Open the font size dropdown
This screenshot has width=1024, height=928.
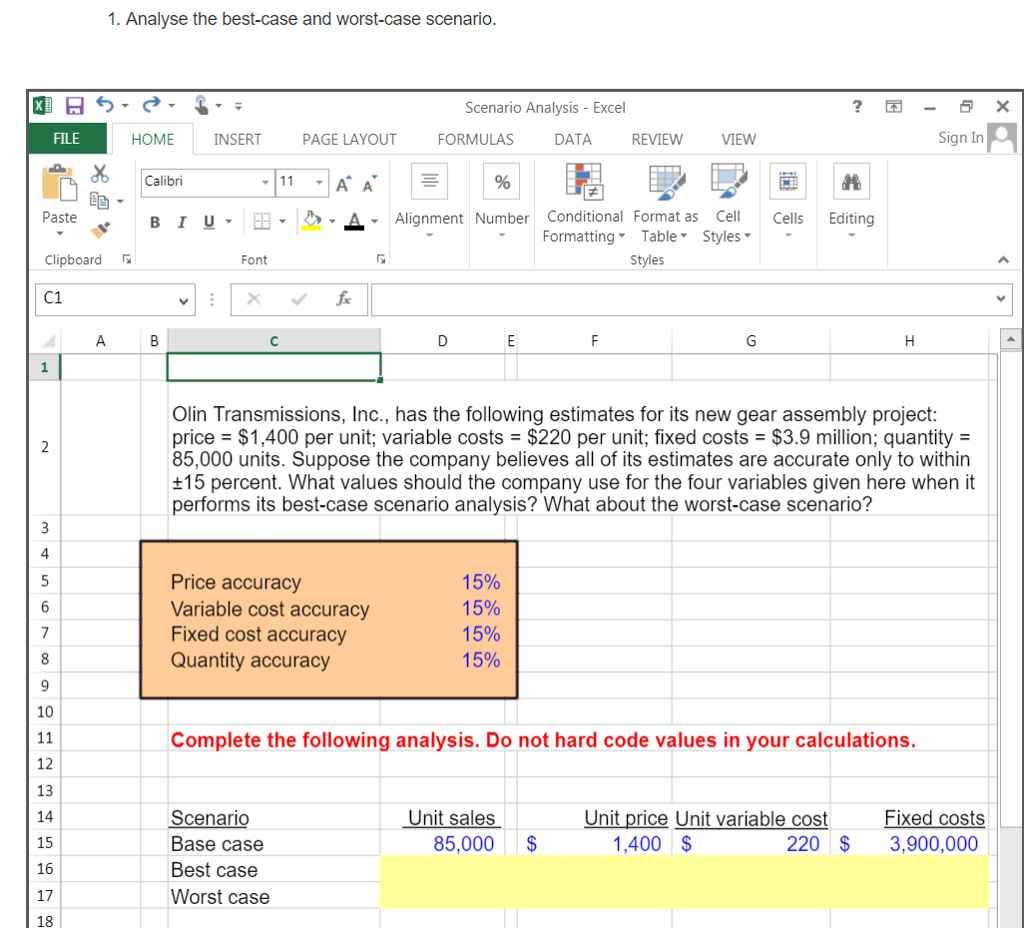click(319, 184)
